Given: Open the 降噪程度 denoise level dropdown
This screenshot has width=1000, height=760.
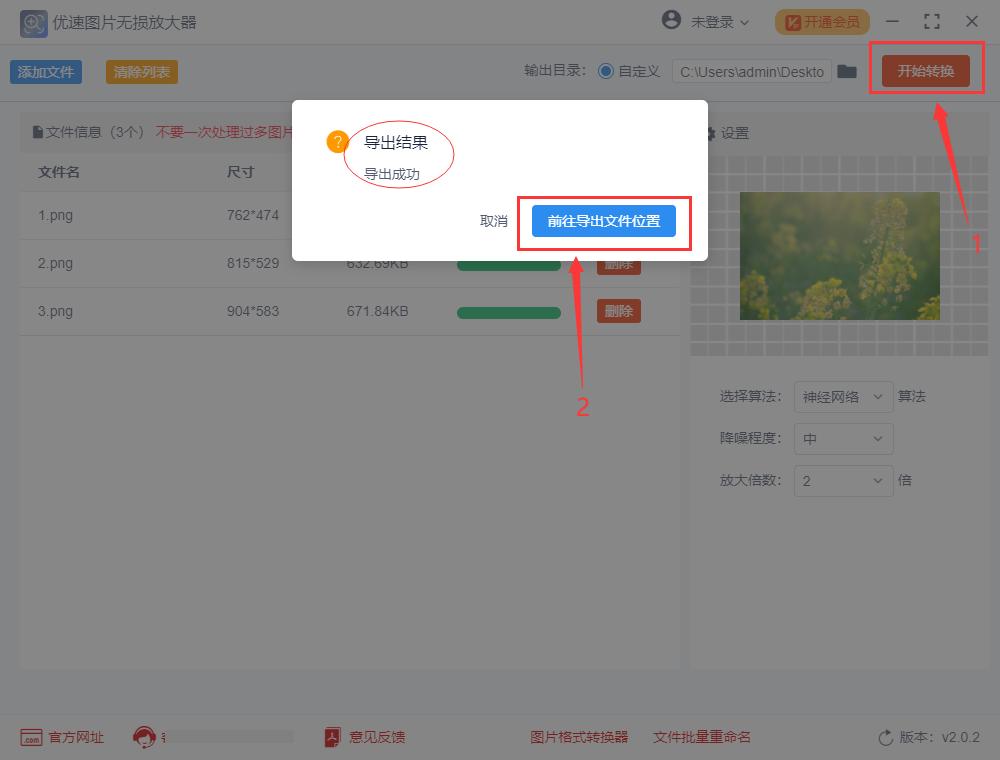Looking at the screenshot, I should [x=843, y=439].
